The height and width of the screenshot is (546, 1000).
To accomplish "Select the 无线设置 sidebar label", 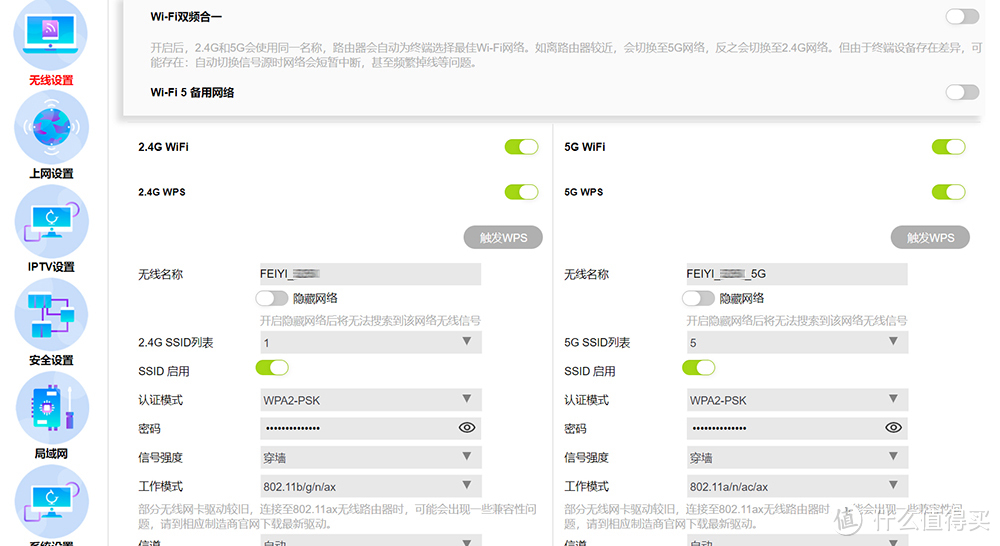I will [51, 80].
